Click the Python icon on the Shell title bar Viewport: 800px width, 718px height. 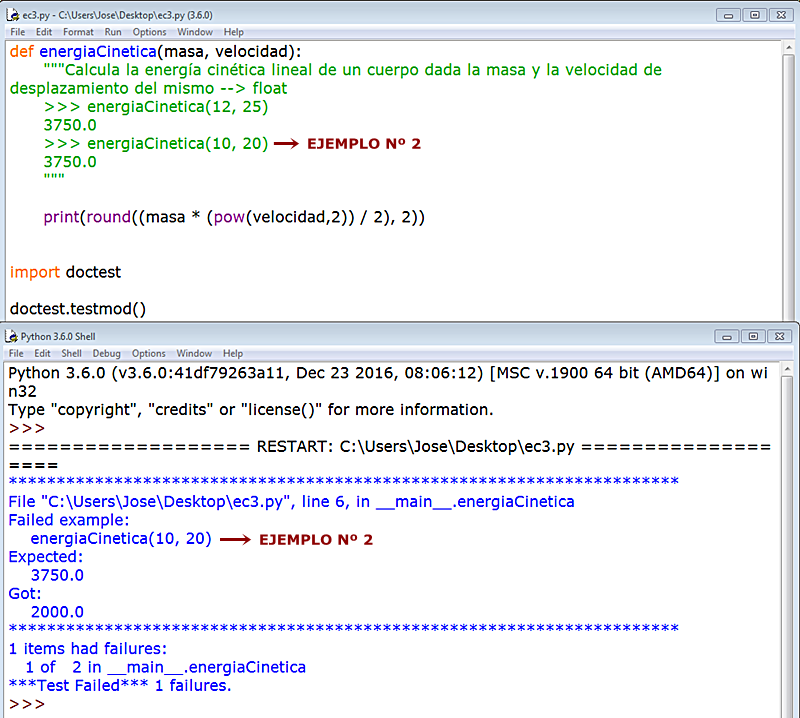(x=12, y=336)
